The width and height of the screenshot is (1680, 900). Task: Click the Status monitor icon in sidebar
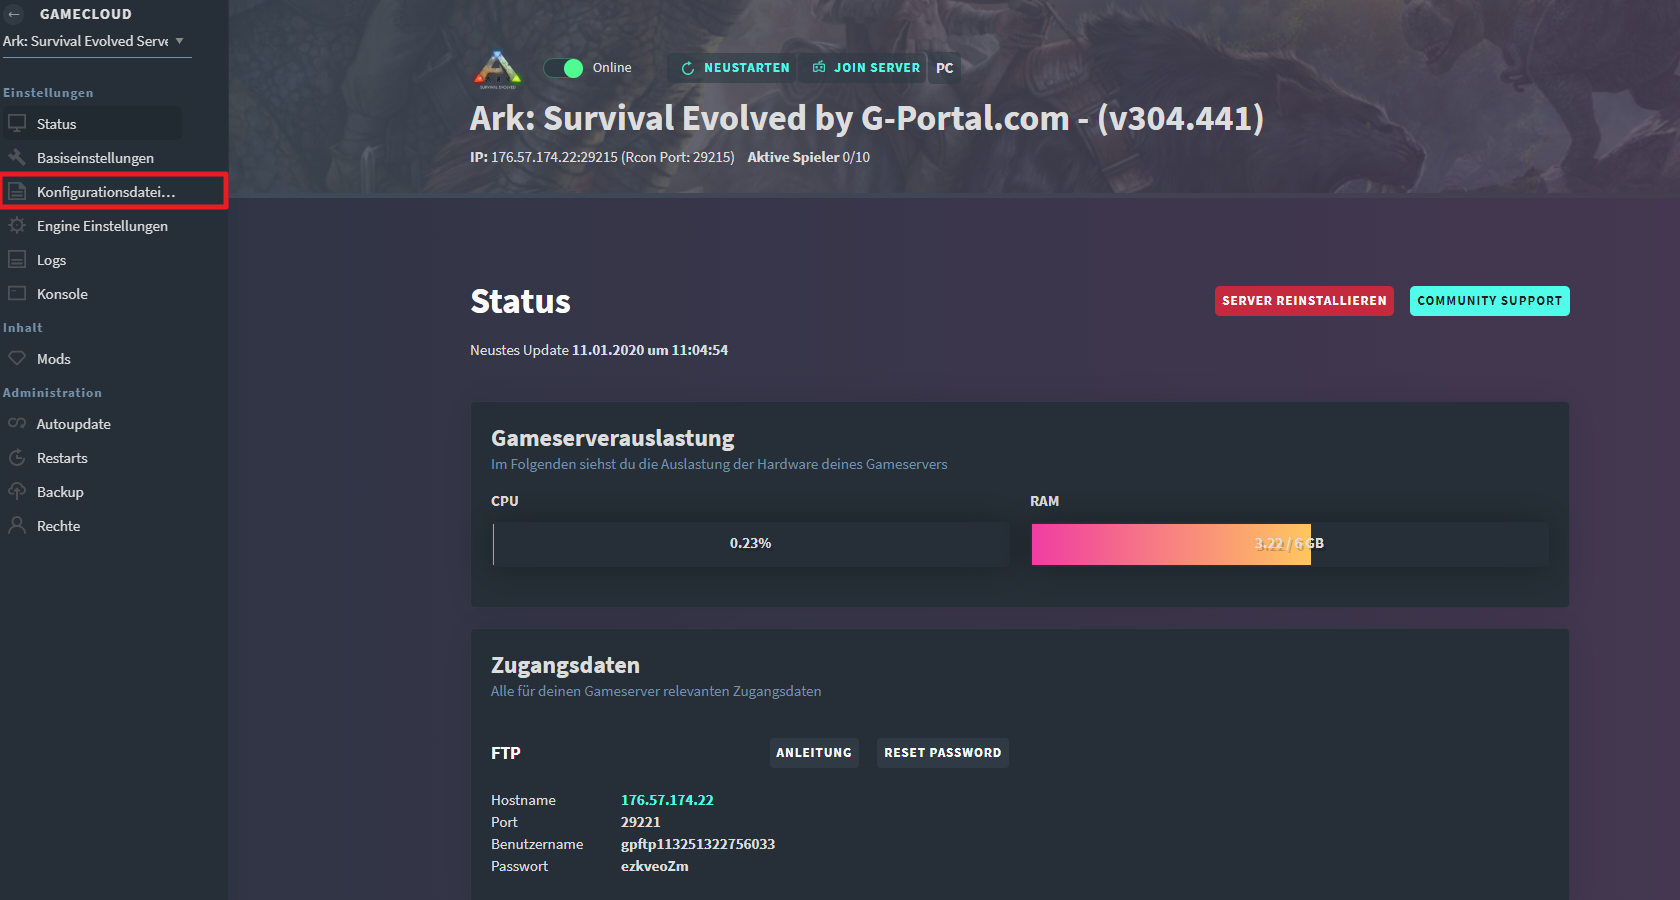(17, 124)
